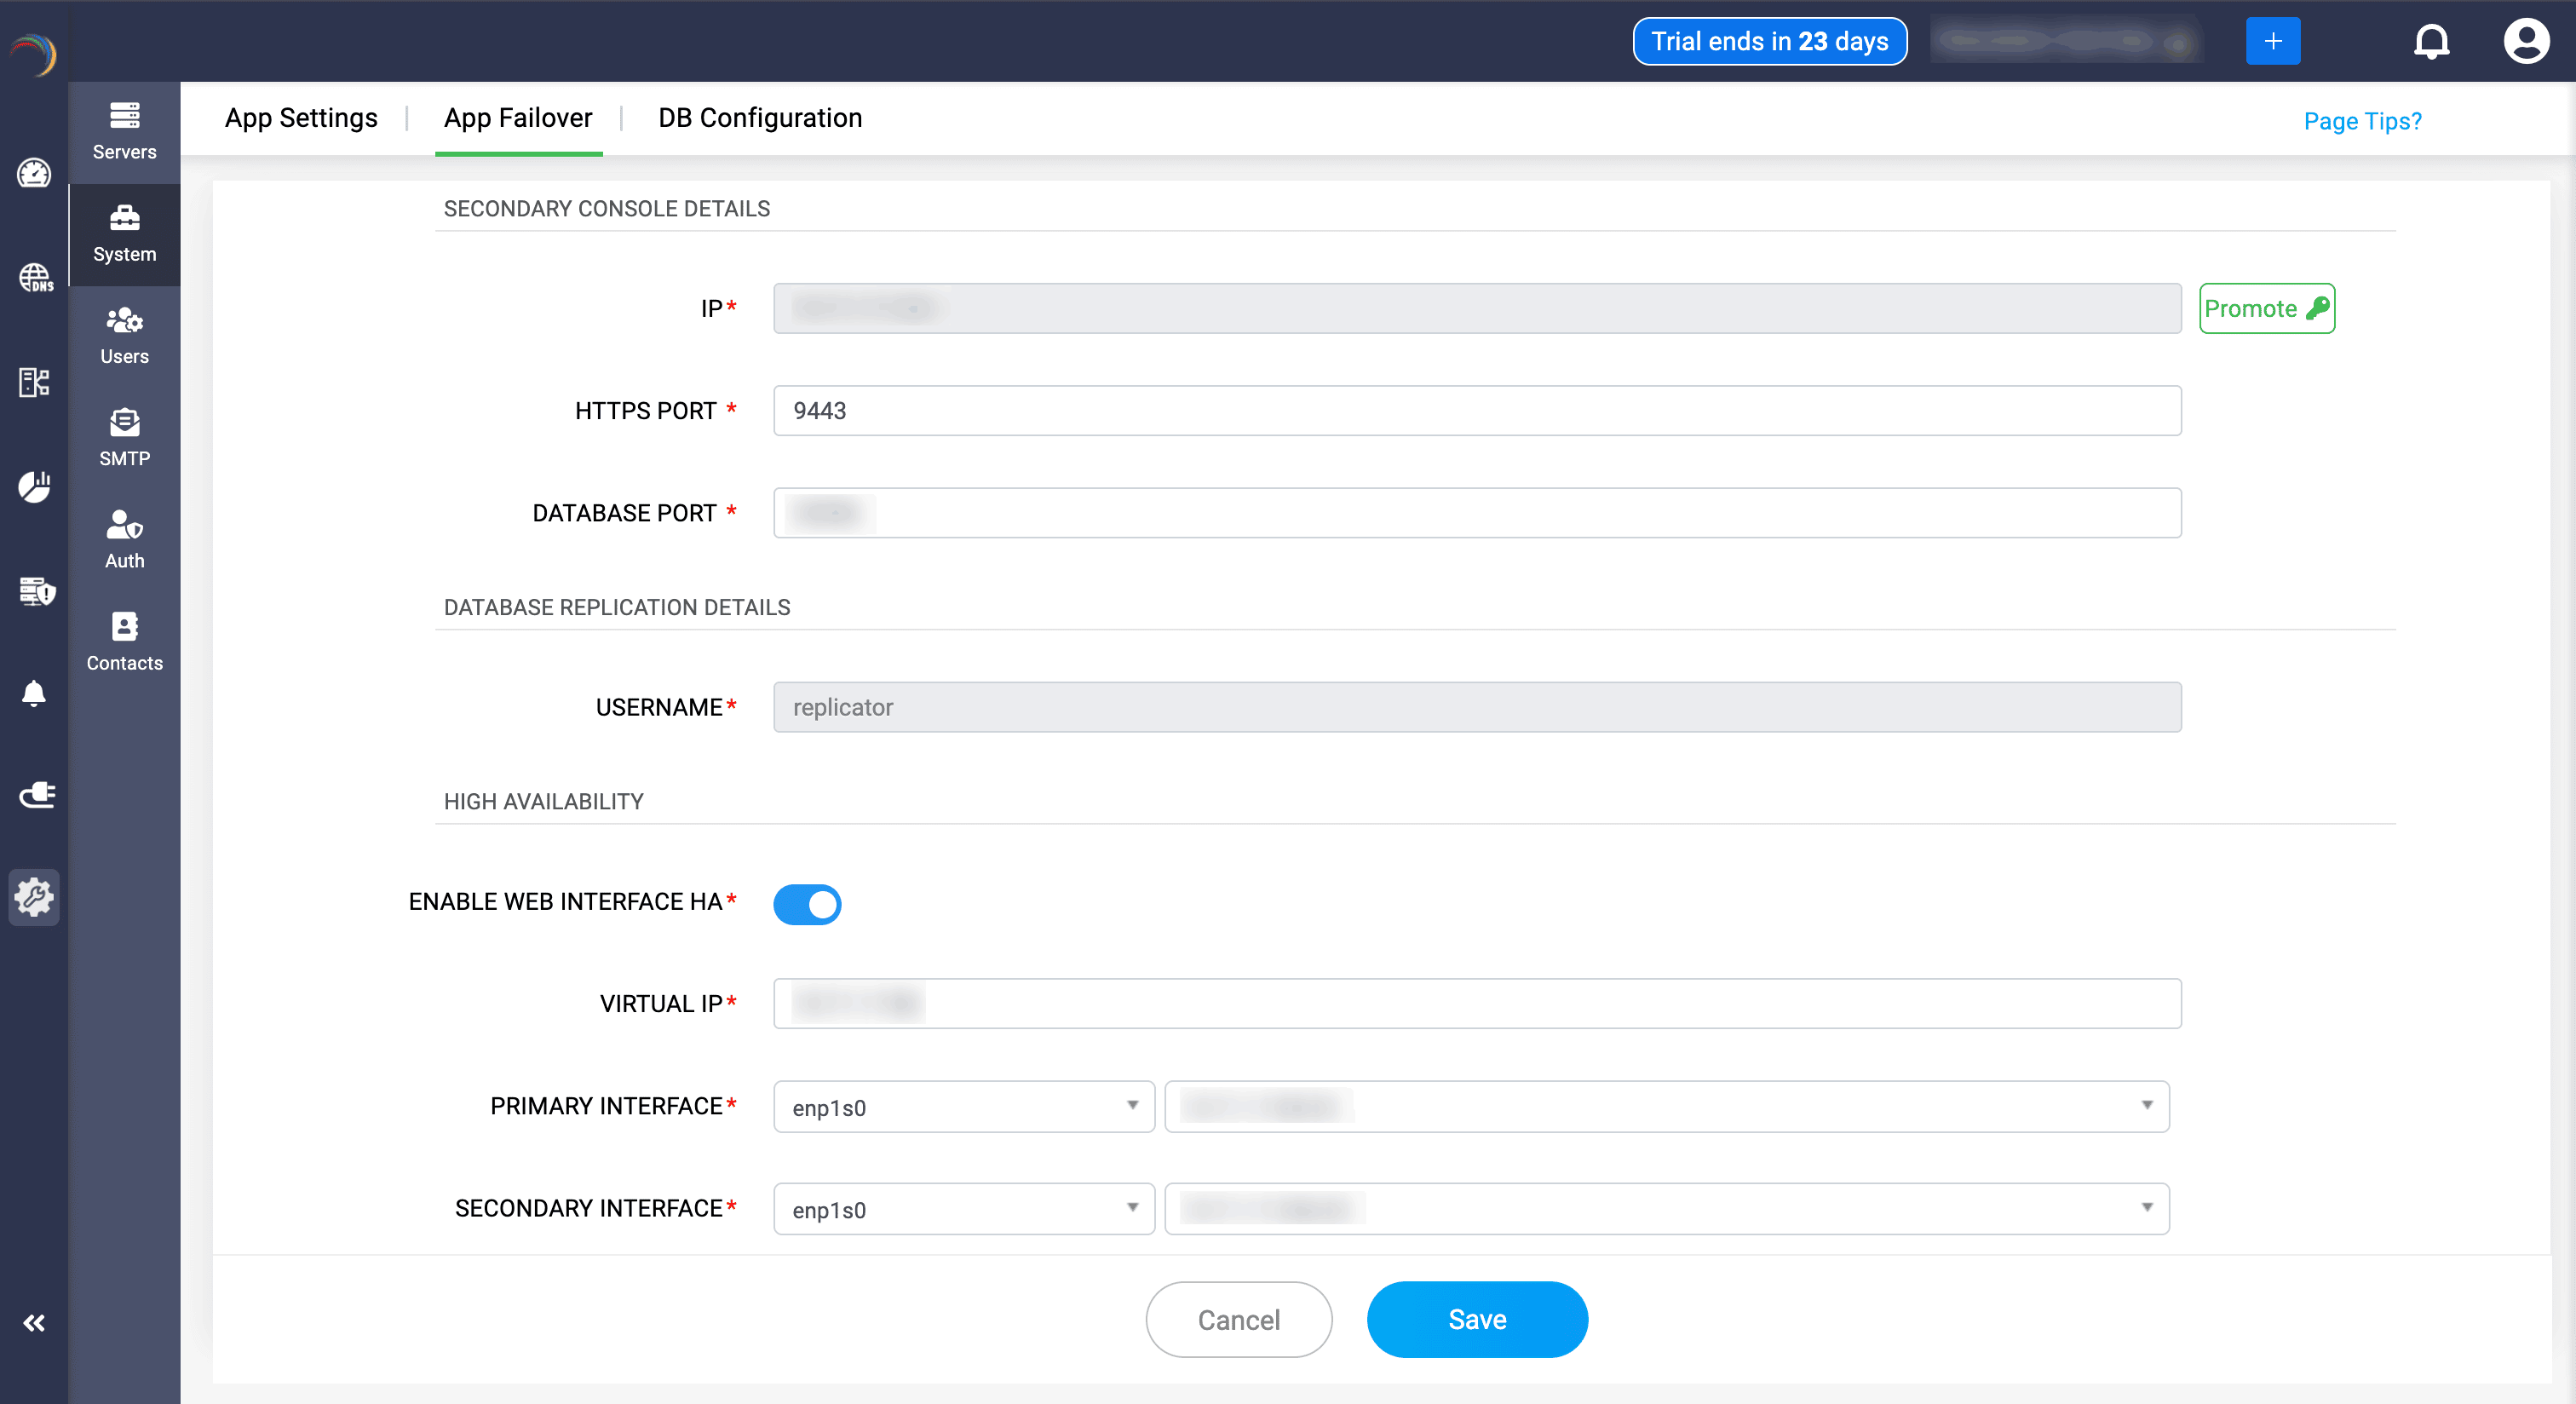Open the DNS globe icon in left rail
The height and width of the screenshot is (1404, 2576).
(35, 277)
